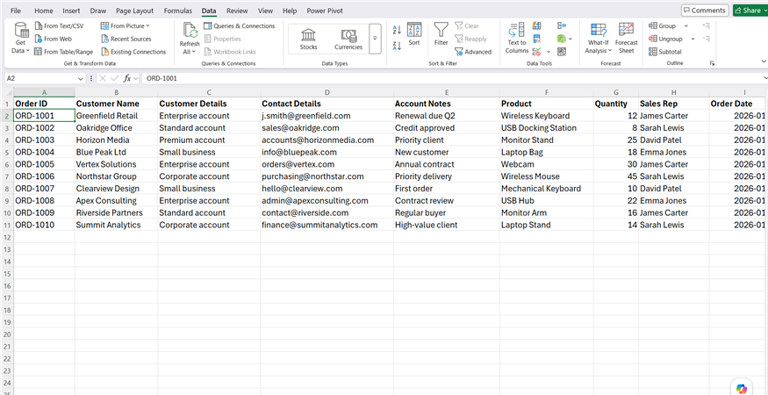Select cell containing Horizon Media
Viewport: 768px width, 395px height.
click(x=116, y=140)
